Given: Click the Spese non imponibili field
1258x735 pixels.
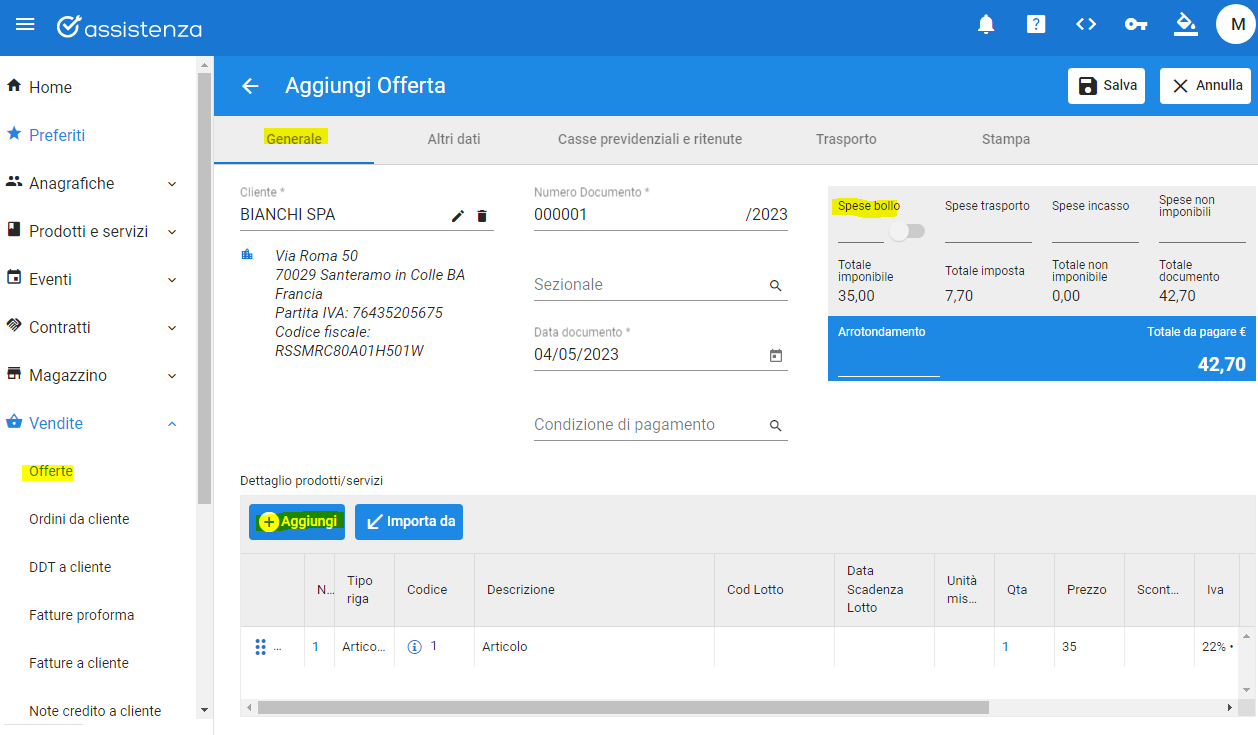Looking at the screenshot, I should pyautogui.click(x=1202, y=231).
